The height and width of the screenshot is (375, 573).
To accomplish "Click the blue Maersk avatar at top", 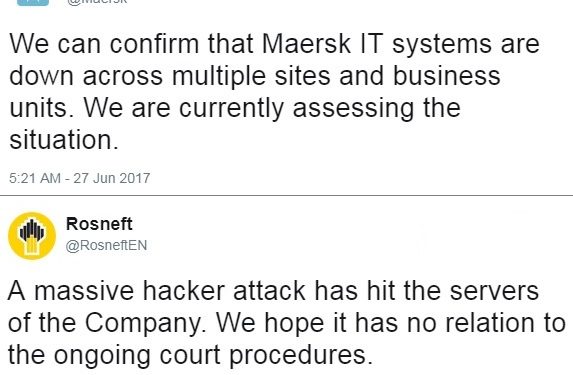I will (x=33, y=3).
